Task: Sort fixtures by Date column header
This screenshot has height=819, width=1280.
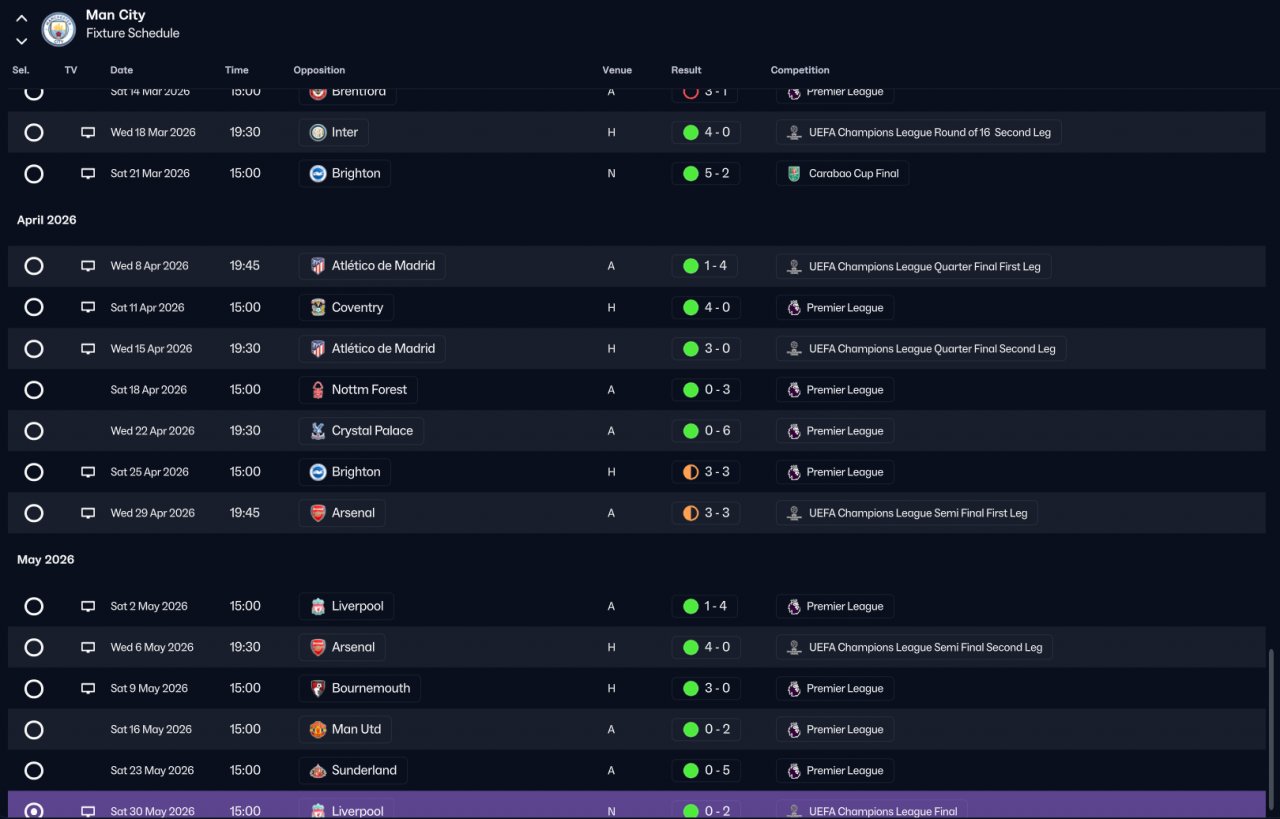Action: [x=121, y=70]
